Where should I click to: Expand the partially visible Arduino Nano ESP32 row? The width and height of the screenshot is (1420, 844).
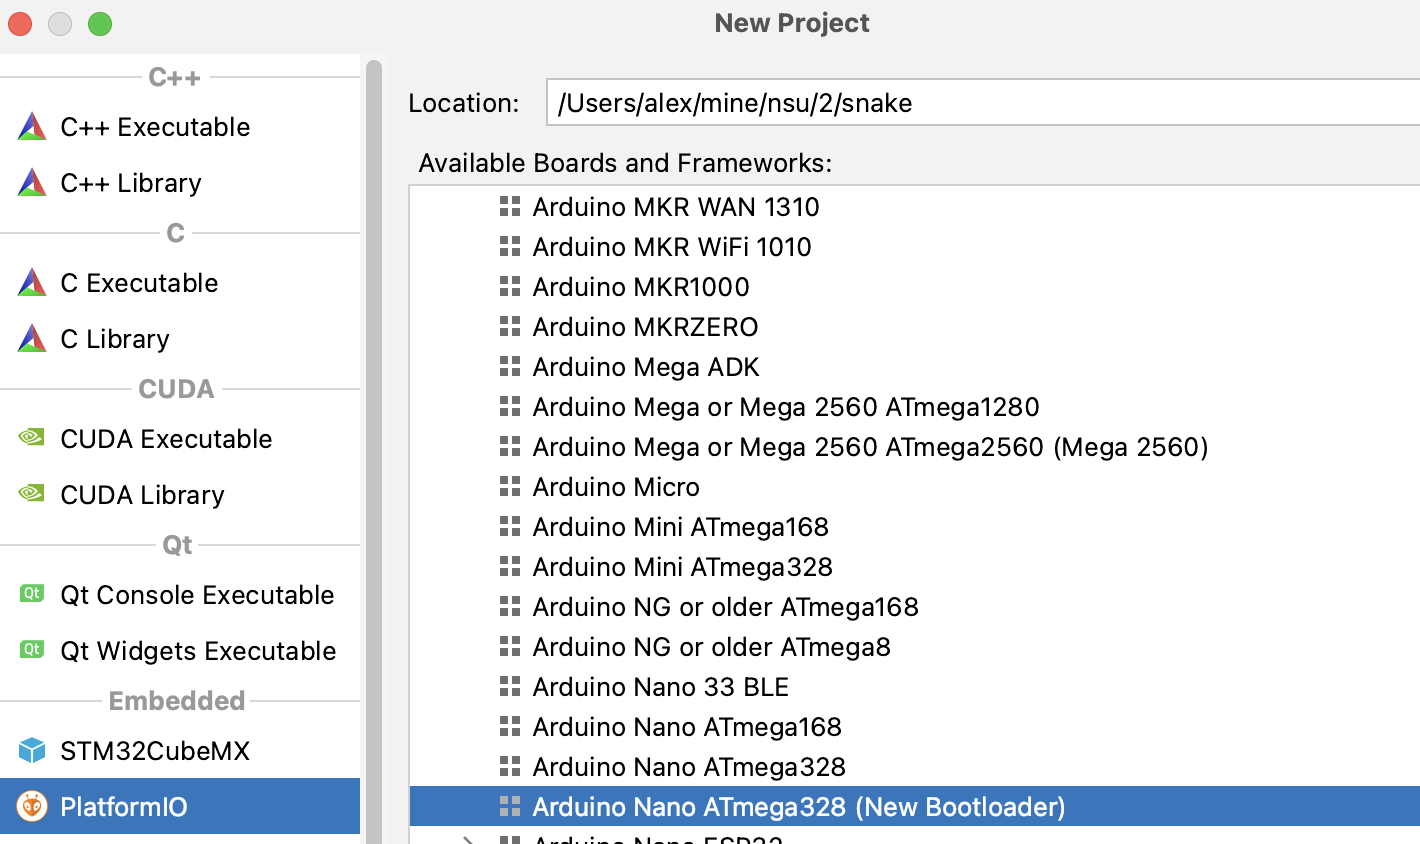tap(467, 840)
